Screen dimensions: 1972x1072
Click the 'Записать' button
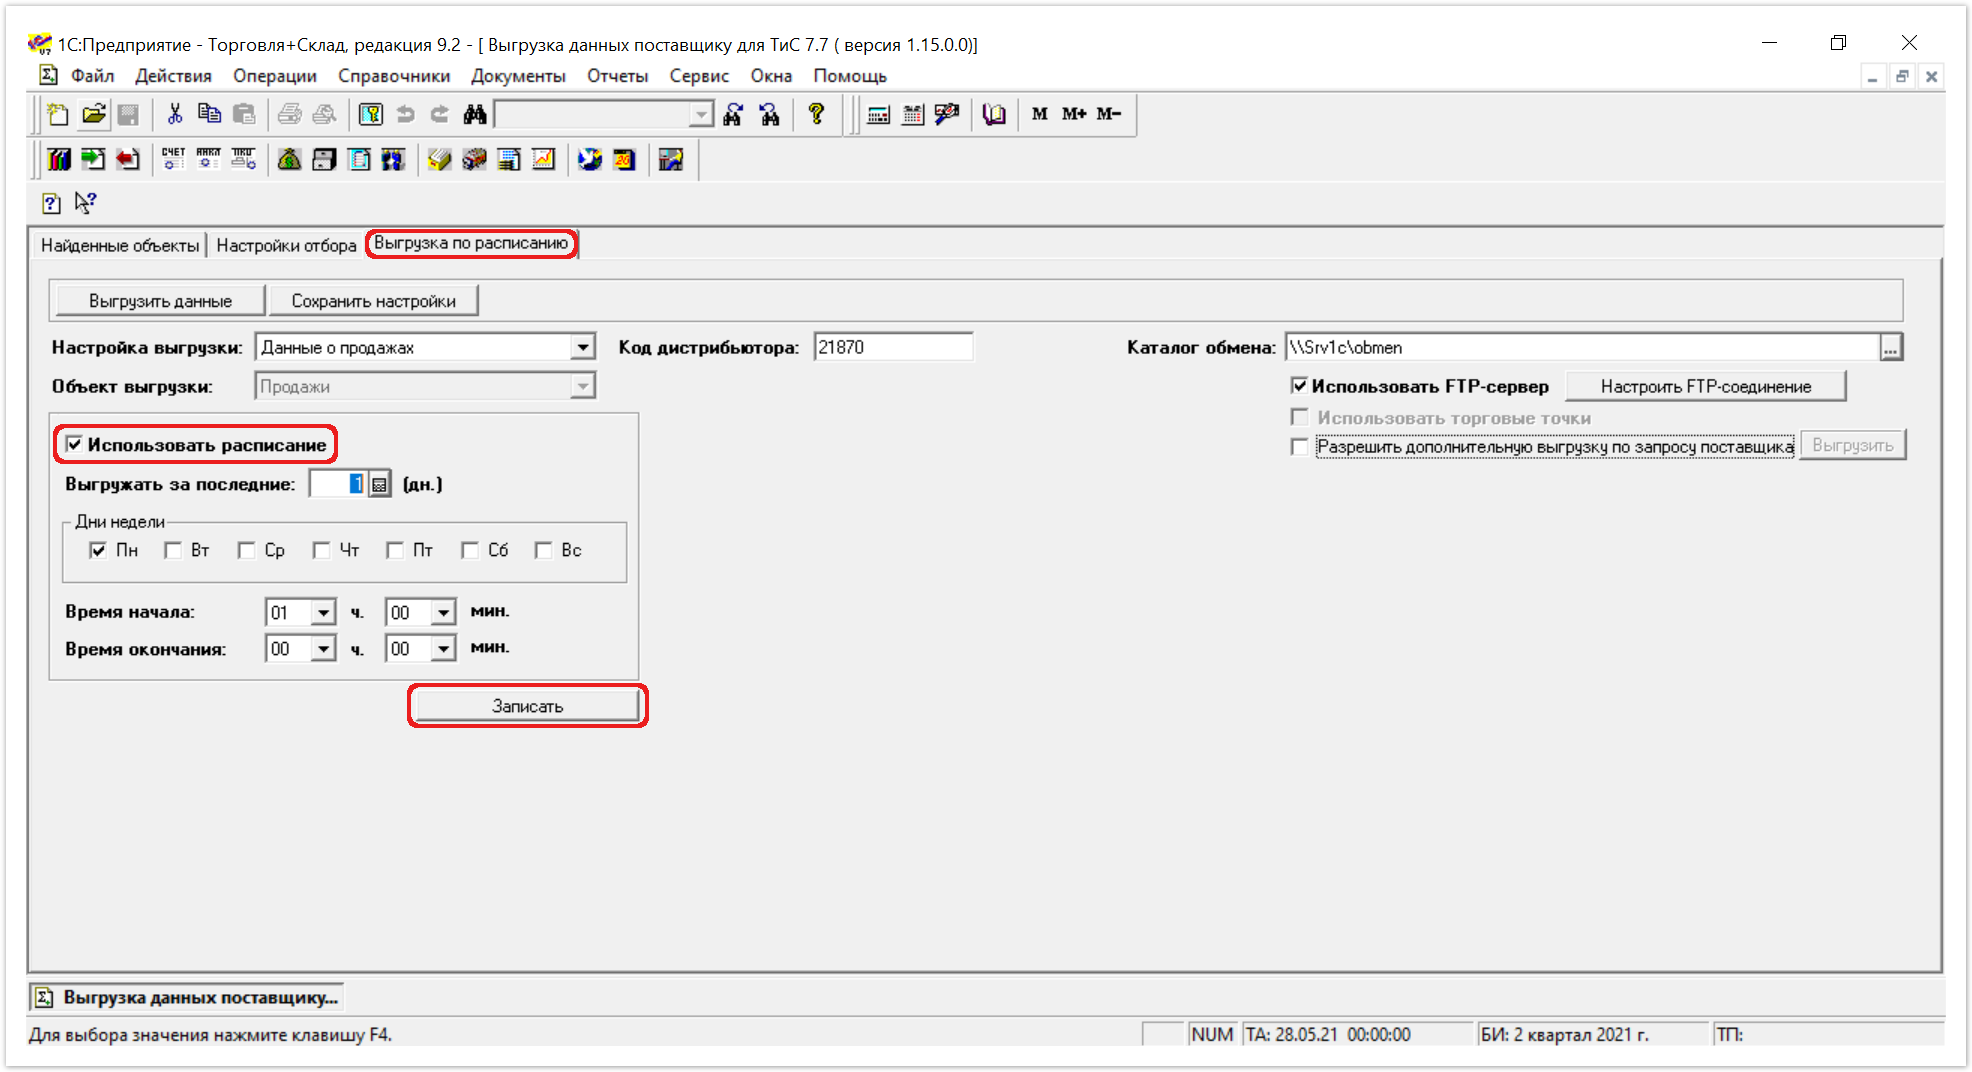pos(527,706)
